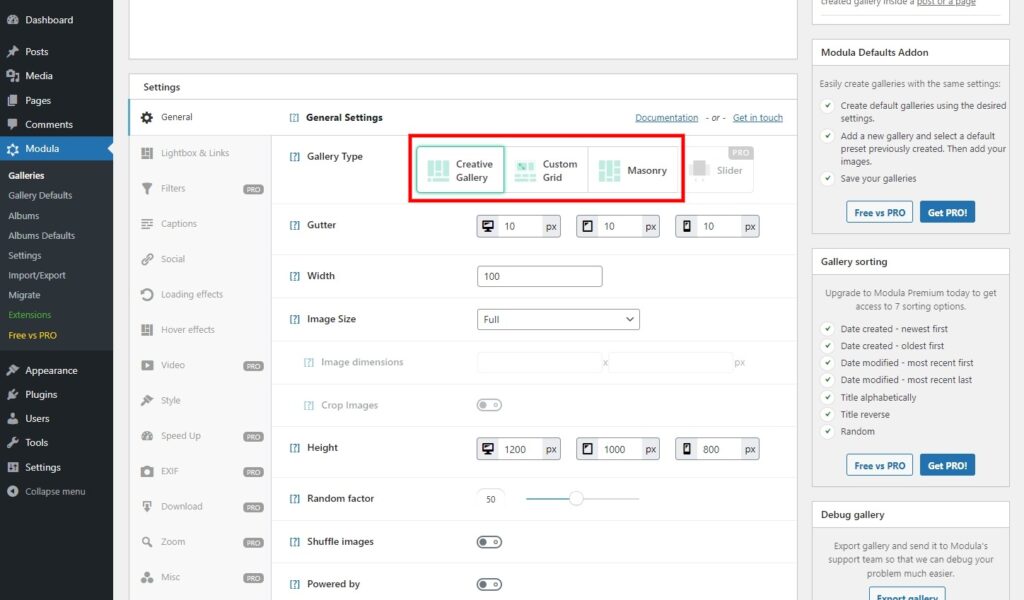Open Plugins from the admin sidebar
The image size is (1024, 600).
point(41,394)
